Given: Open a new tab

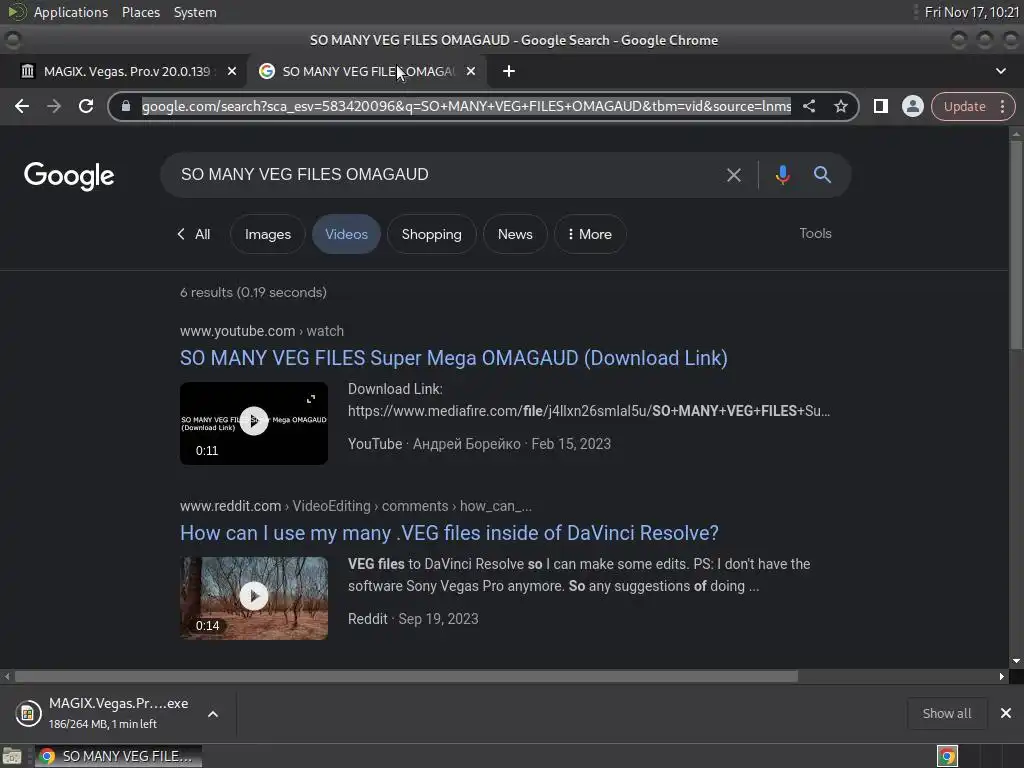Looking at the screenshot, I should click(509, 71).
